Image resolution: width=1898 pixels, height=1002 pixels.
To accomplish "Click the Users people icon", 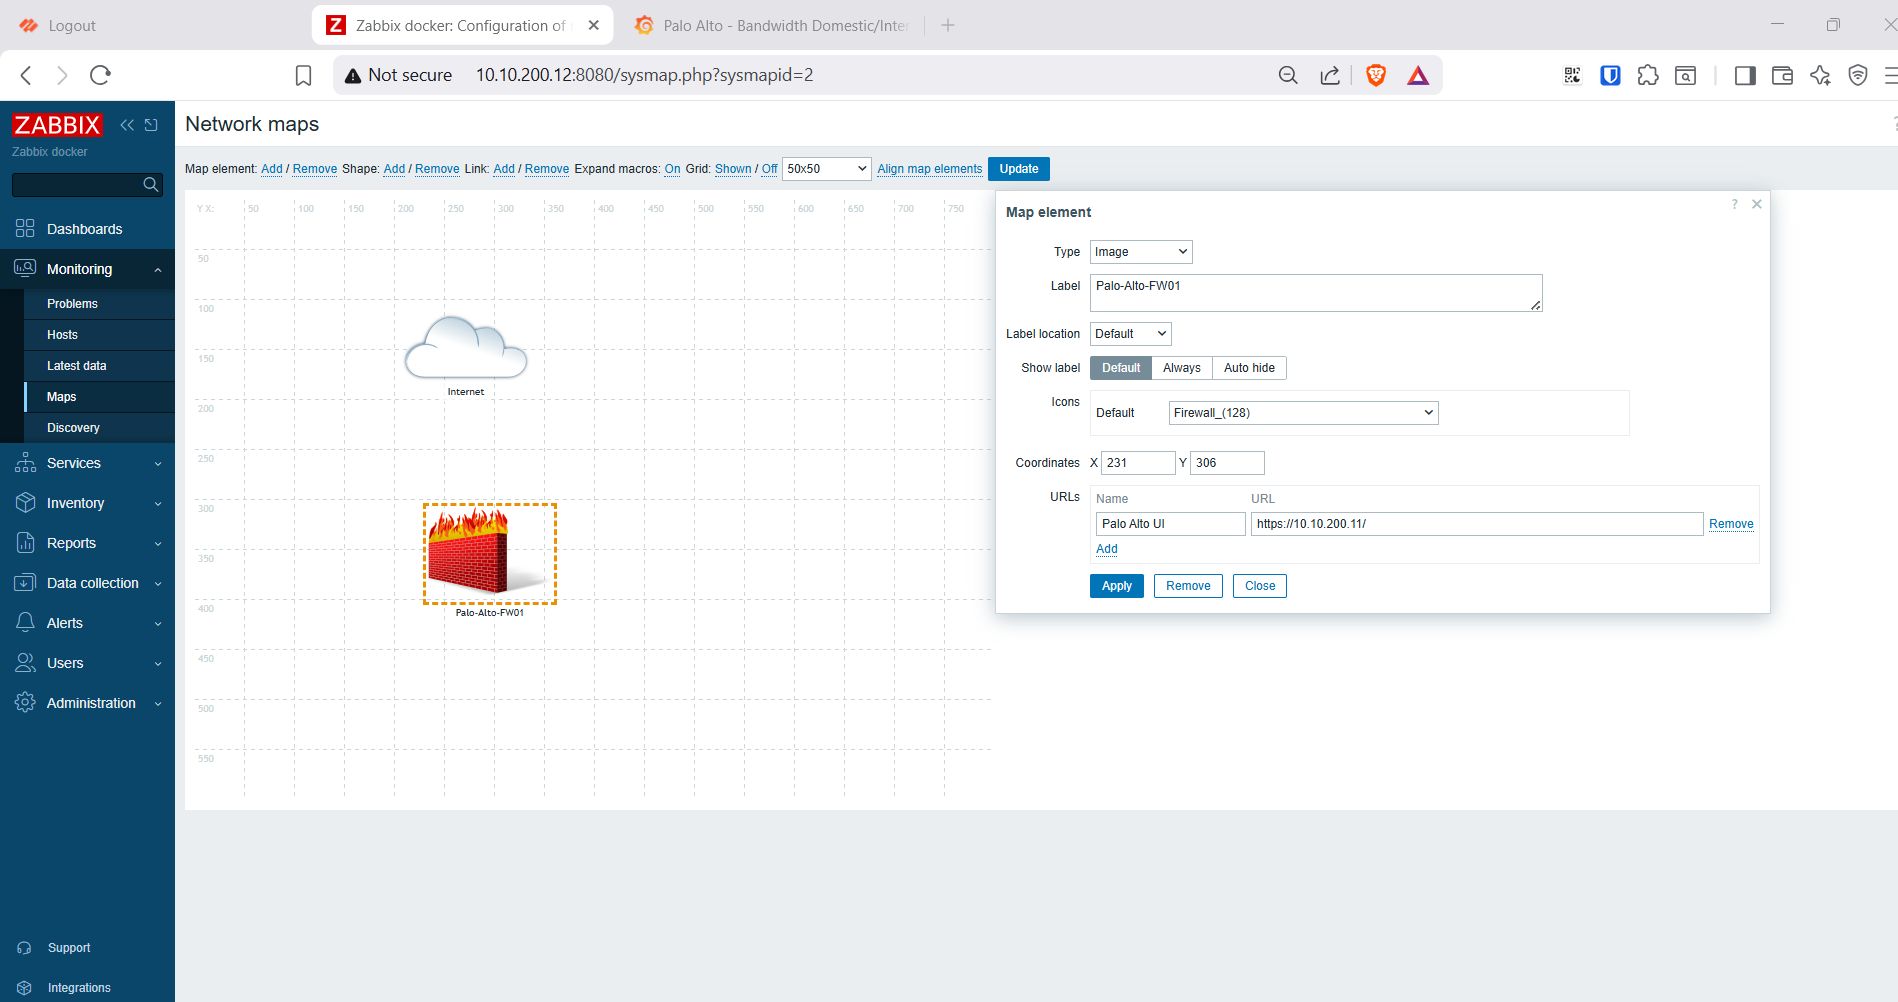I will pyautogui.click(x=26, y=663).
